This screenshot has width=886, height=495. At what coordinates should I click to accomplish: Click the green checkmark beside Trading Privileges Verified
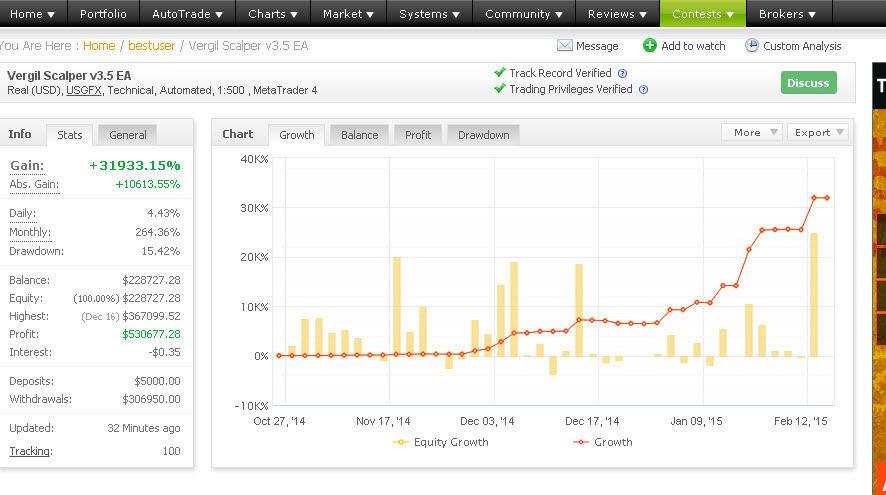pos(500,89)
